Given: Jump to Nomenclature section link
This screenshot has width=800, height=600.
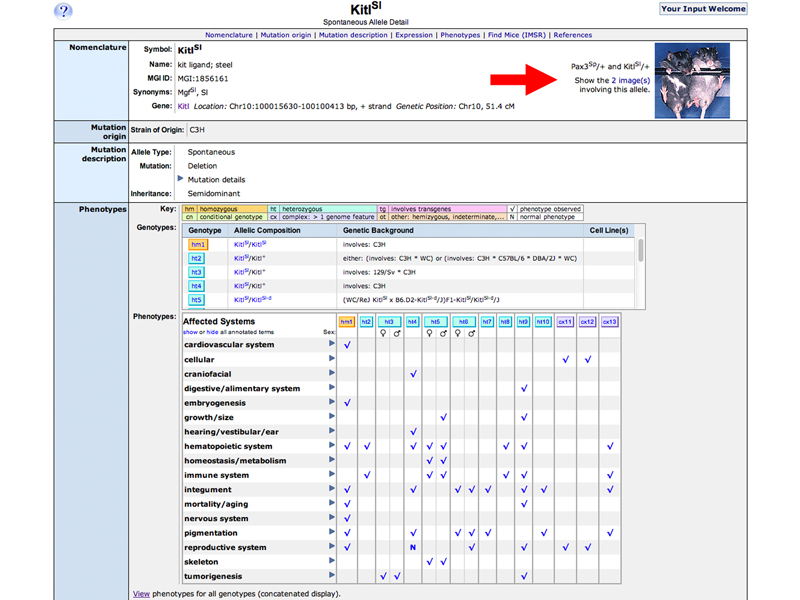Looking at the screenshot, I should point(229,35).
